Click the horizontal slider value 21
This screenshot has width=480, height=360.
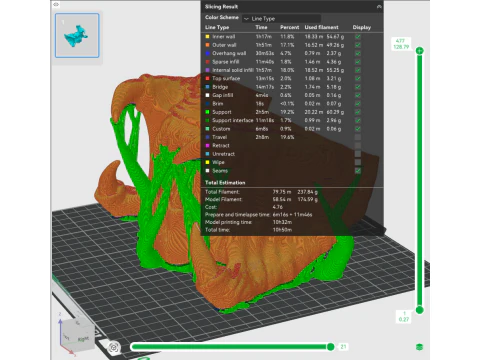click(343, 347)
